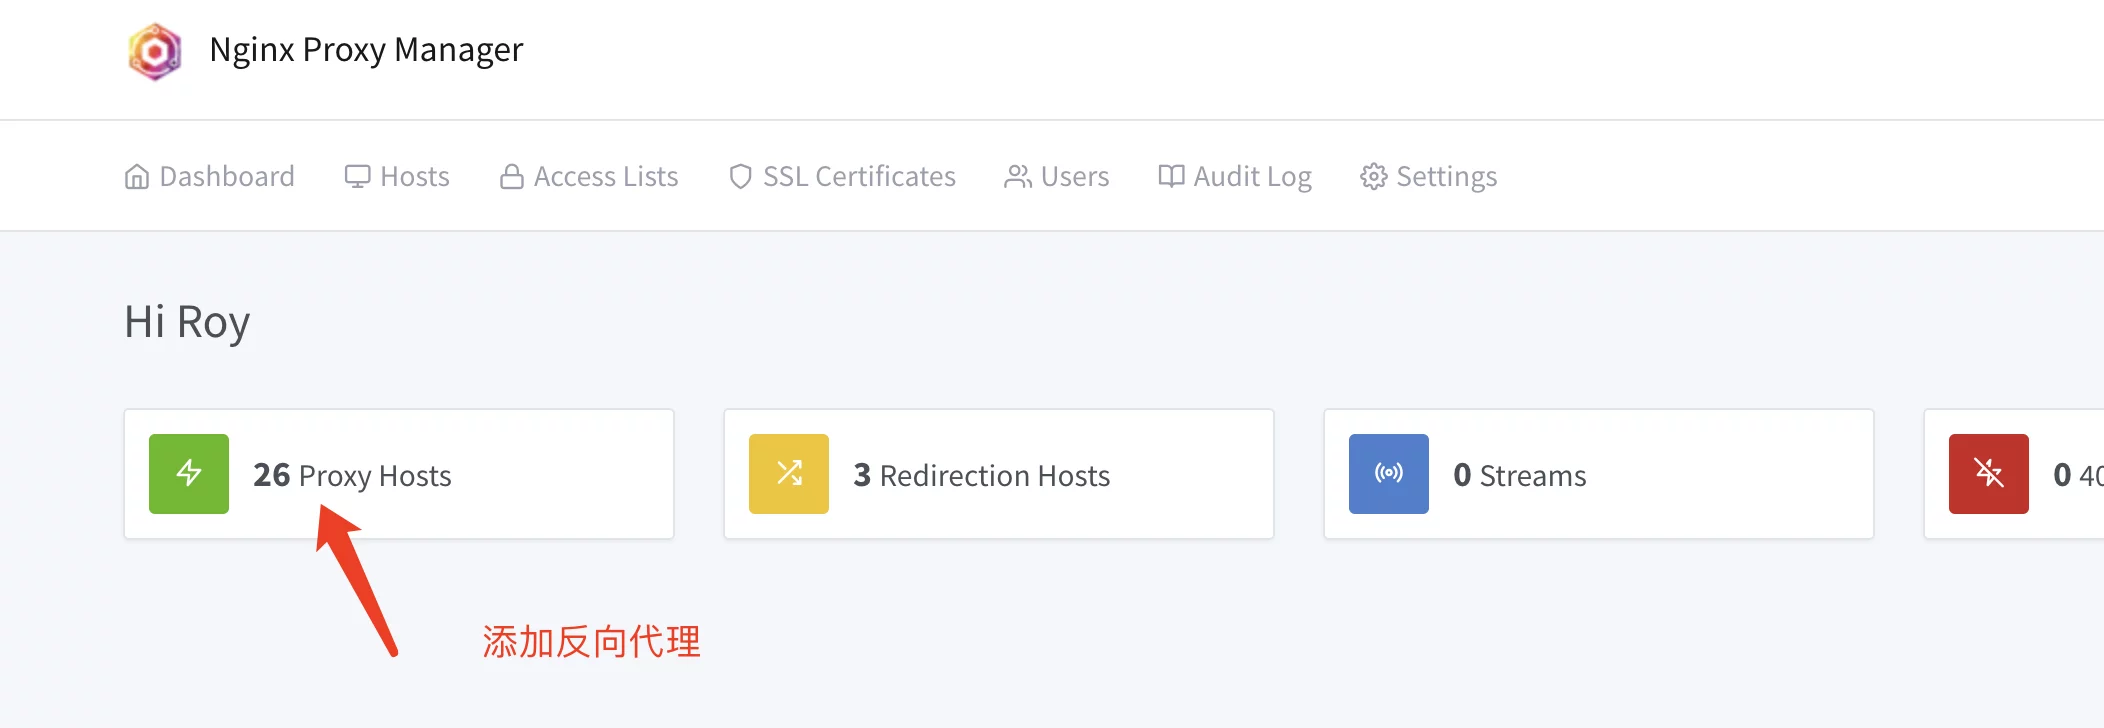
Task: Navigate to SSL Certificates
Action: click(x=859, y=177)
